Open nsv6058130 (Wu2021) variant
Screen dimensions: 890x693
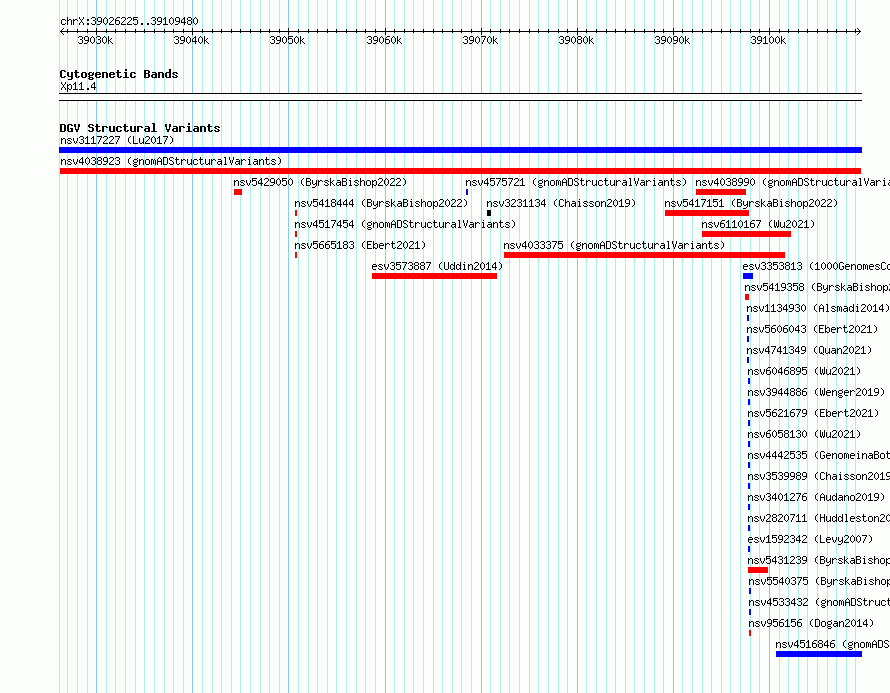click(x=804, y=434)
